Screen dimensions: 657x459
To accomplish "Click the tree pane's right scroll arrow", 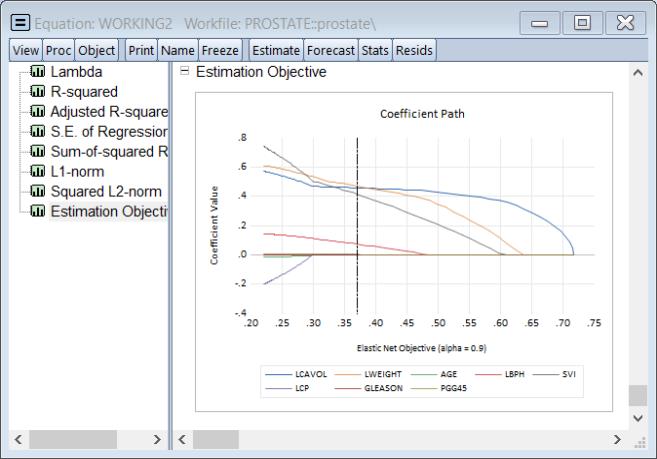I will 156,439.
